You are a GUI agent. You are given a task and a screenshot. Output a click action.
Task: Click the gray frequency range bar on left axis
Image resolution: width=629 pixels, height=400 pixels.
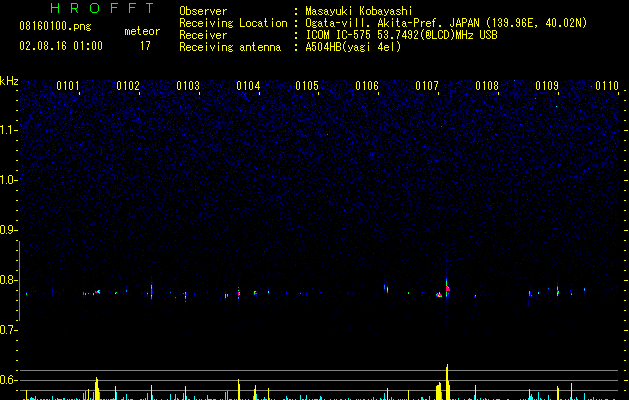(19, 280)
